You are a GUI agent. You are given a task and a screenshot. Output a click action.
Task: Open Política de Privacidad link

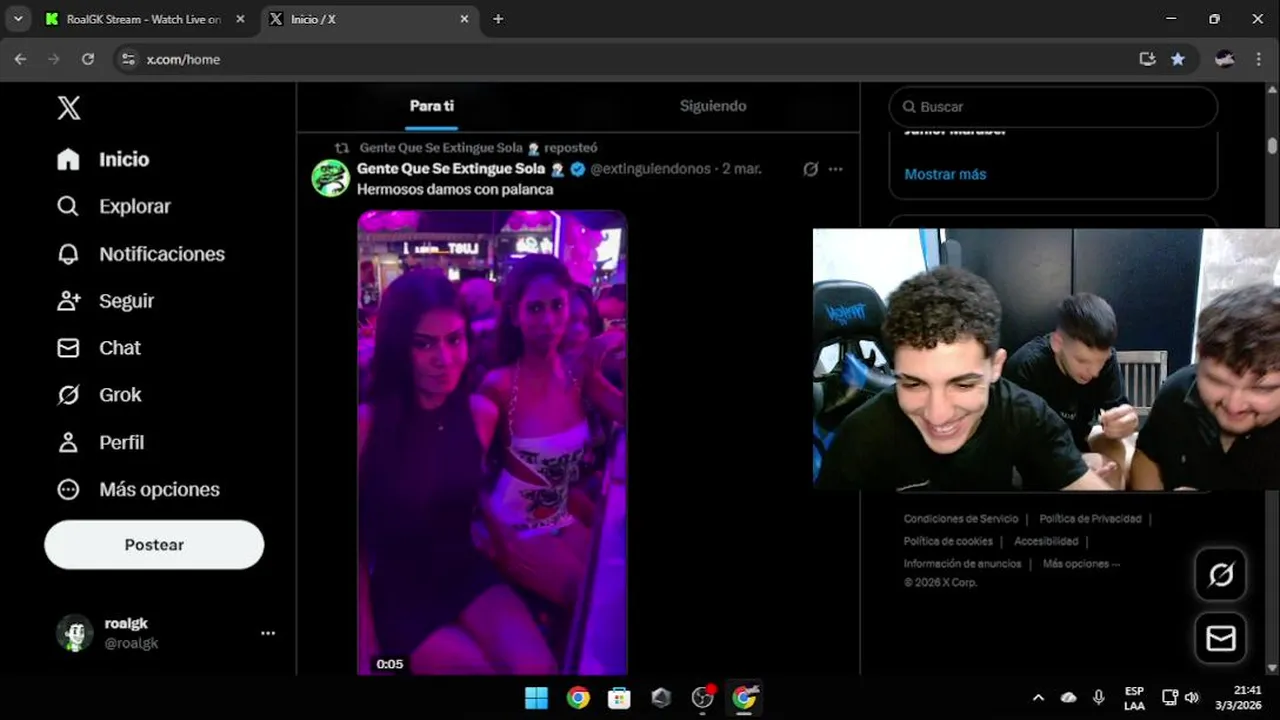point(1090,519)
